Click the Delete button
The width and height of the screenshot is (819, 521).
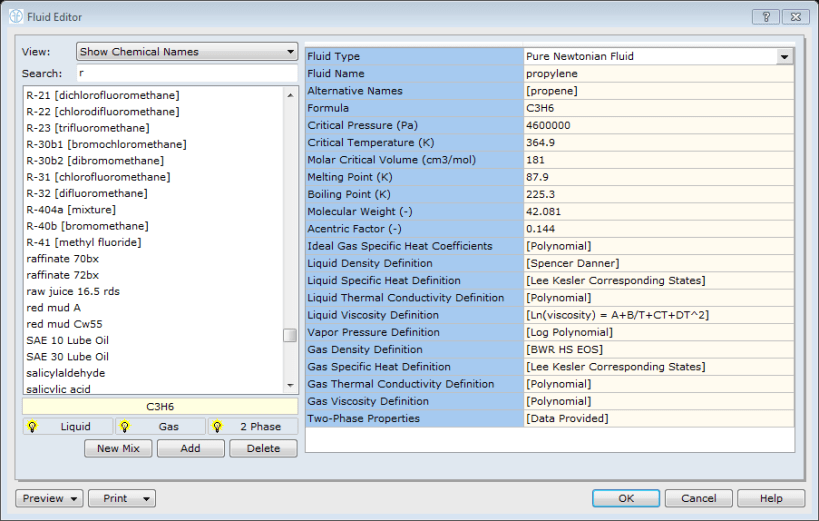[x=263, y=448]
